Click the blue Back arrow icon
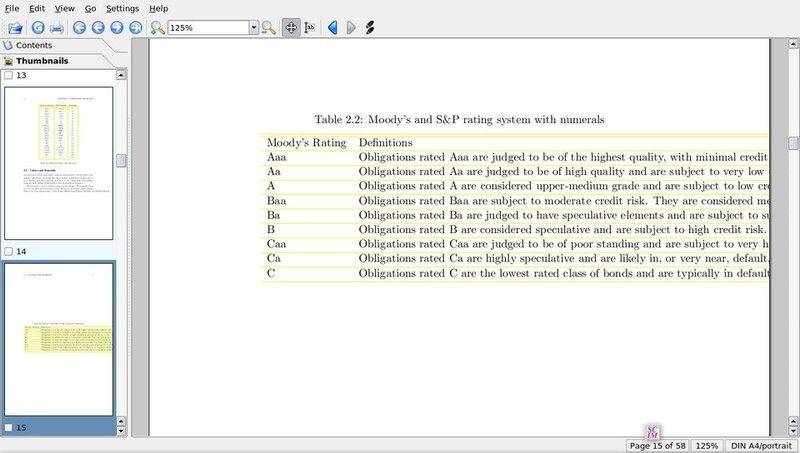This screenshot has height=453, width=800. 333,28
